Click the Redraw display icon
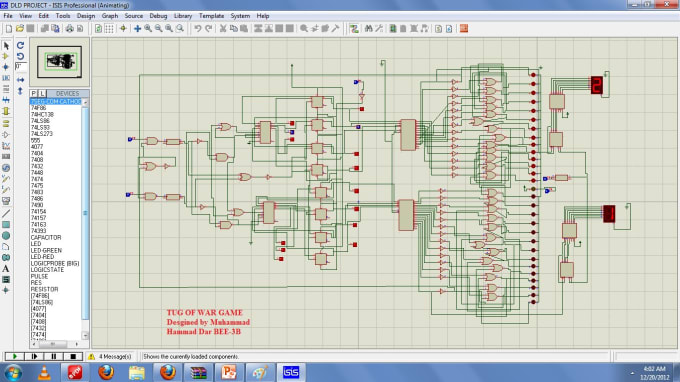Screen dimensions: 680x382 (99, 29)
